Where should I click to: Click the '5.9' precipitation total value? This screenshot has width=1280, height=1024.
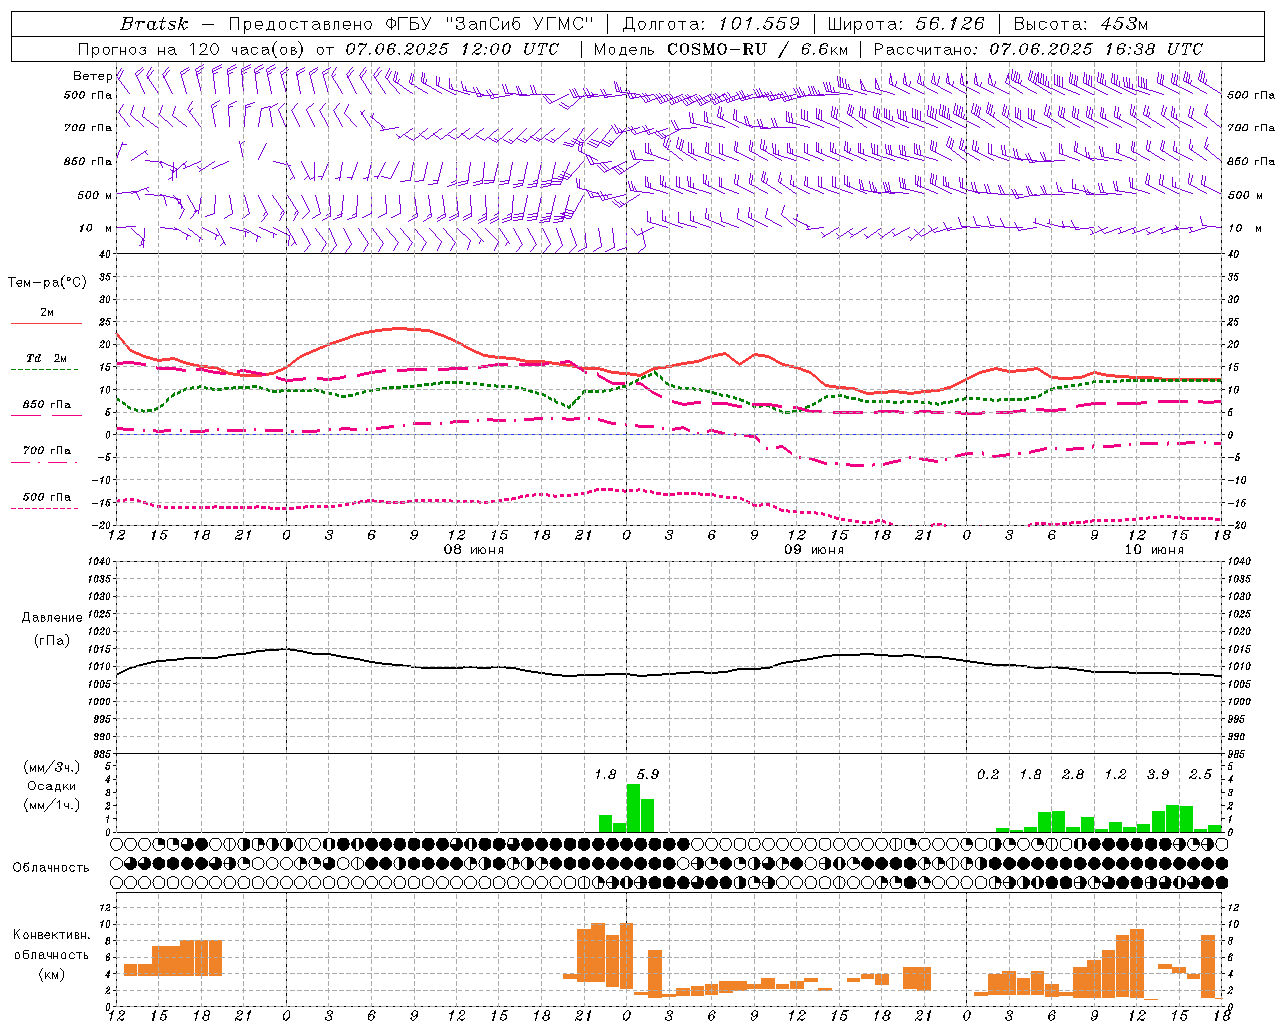pyautogui.click(x=648, y=774)
